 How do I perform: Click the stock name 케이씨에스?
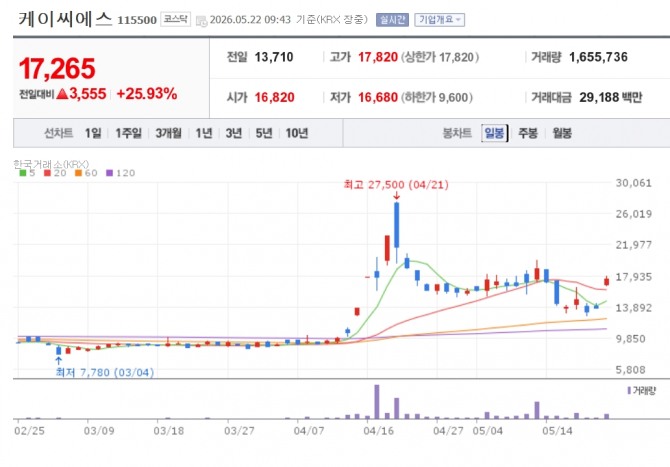click(65, 19)
